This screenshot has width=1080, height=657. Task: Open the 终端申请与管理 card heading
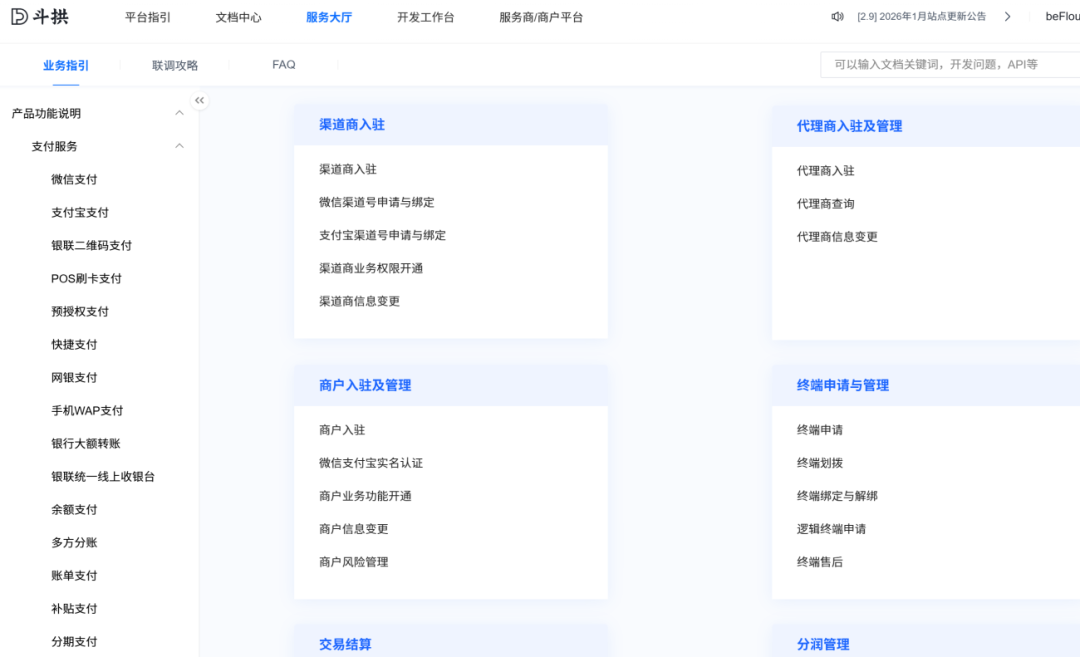point(843,386)
